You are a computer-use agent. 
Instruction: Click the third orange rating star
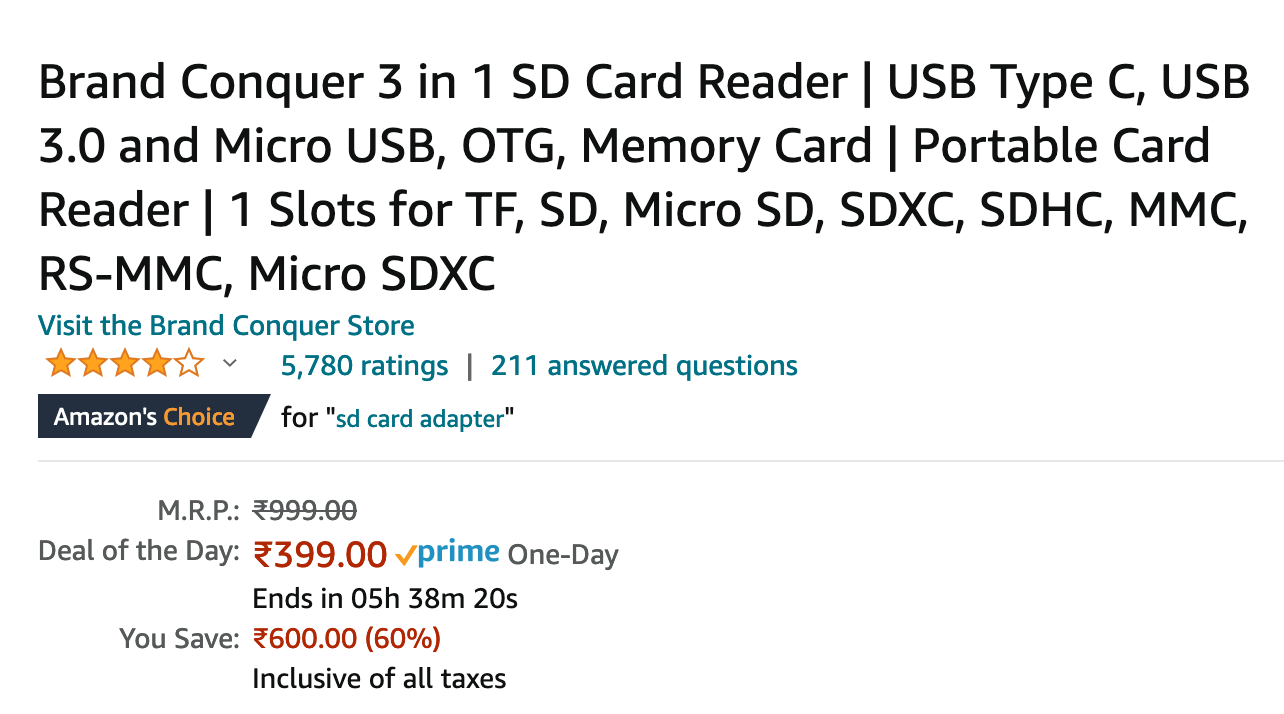[124, 364]
